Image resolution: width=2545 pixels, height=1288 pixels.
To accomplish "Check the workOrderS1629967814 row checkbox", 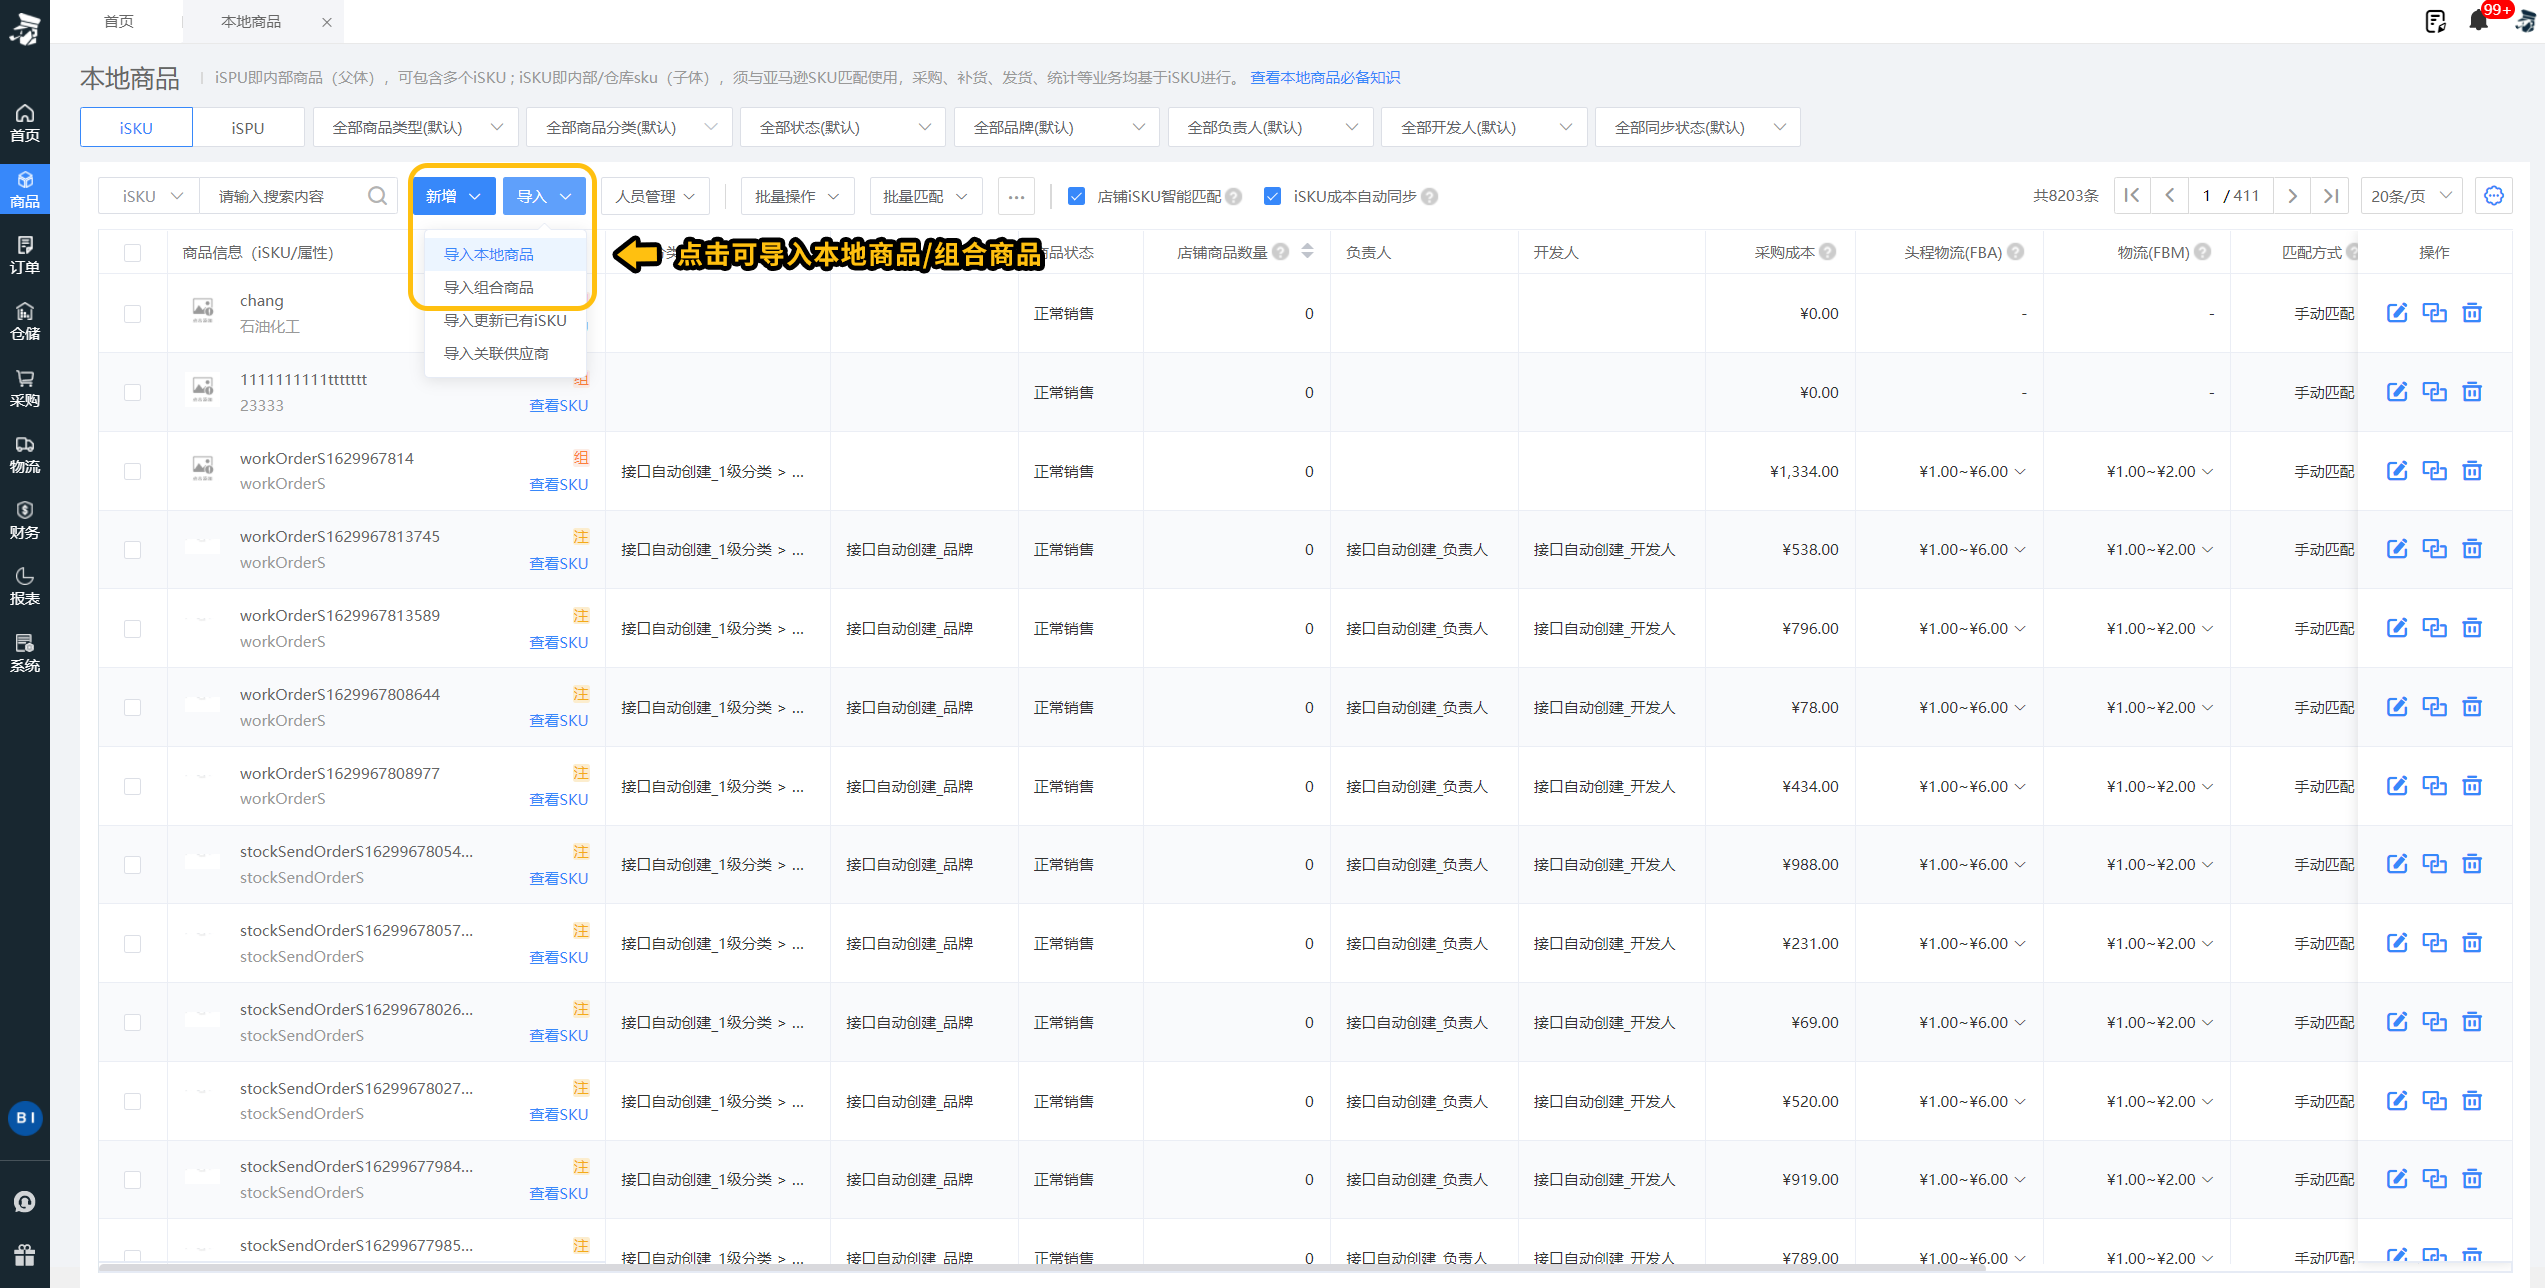I will pyautogui.click(x=132, y=472).
